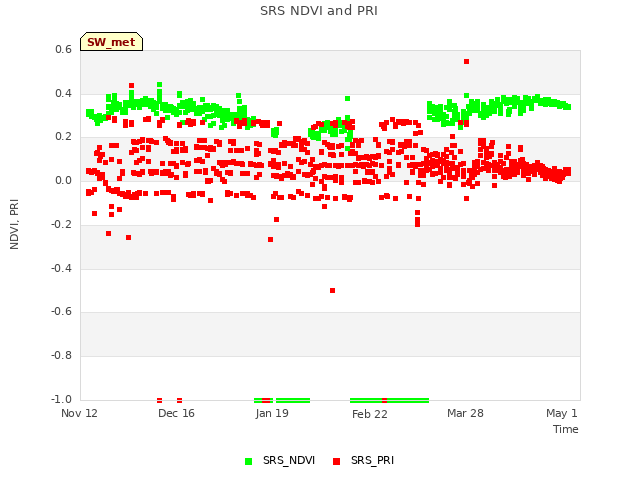This screenshot has width=640, height=480.
Task: Click the 0.6 y-axis tick label
Action: click(x=63, y=49)
